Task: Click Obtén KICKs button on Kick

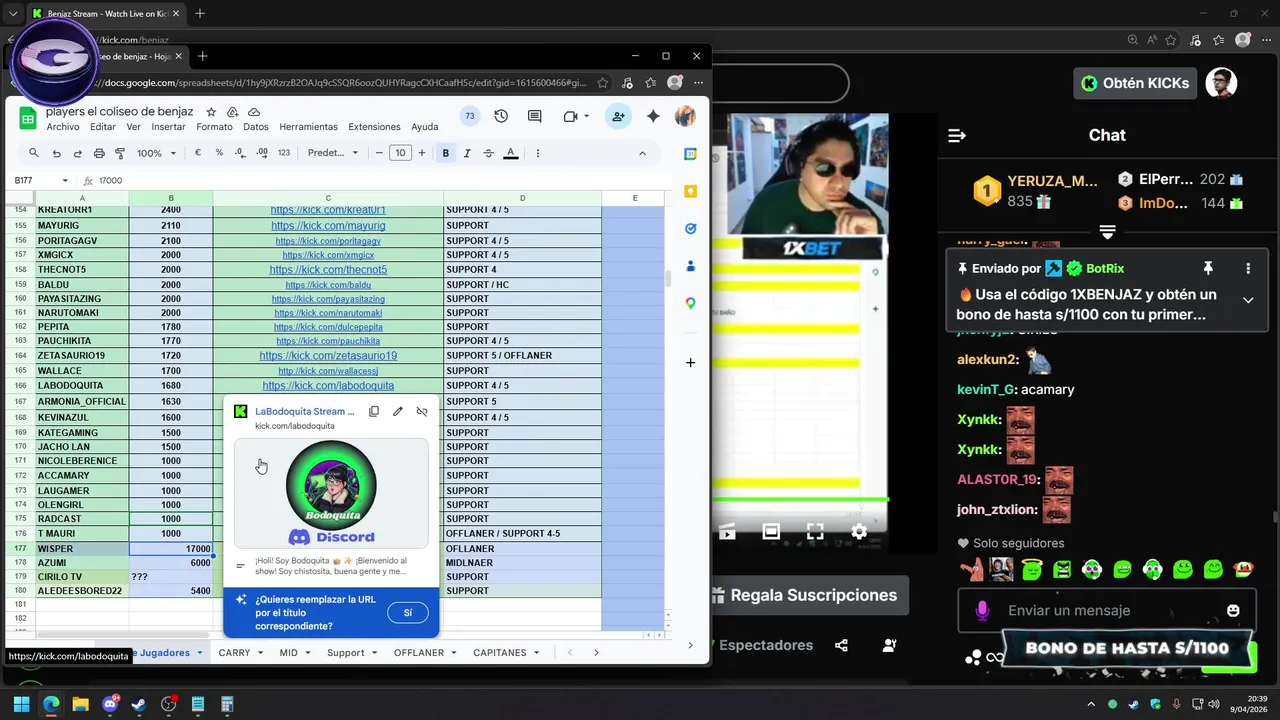Action: [x=1135, y=83]
